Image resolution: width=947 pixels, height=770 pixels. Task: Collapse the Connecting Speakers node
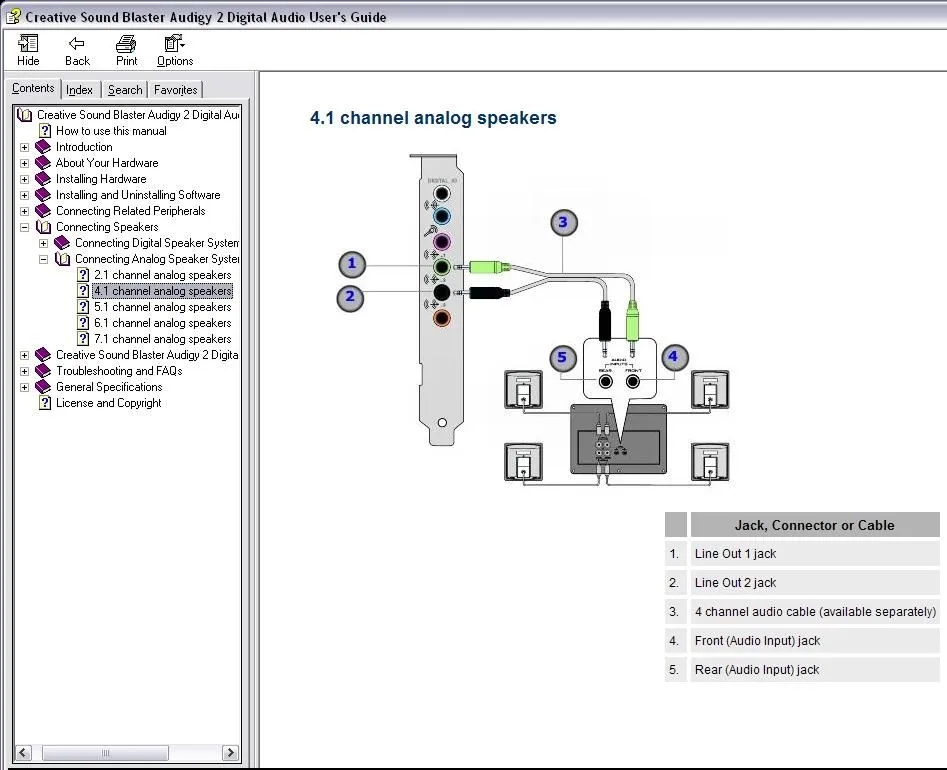24,227
